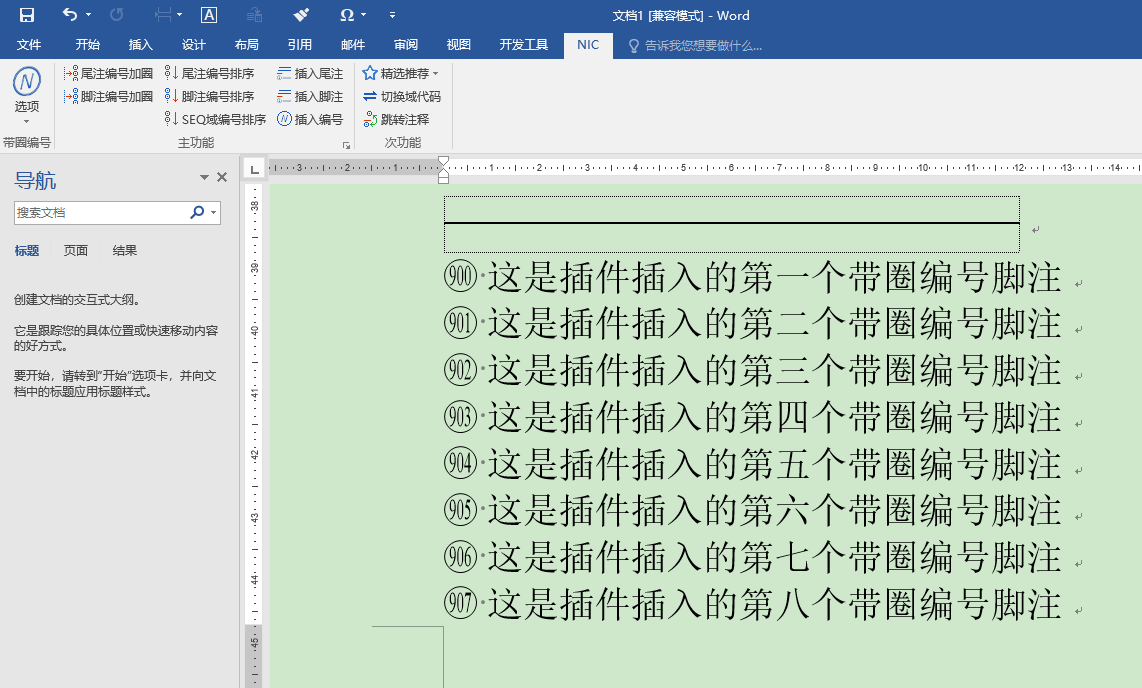Open 精选推荐 star dropdown
The width and height of the screenshot is (1142, 688).
(401, 74)
